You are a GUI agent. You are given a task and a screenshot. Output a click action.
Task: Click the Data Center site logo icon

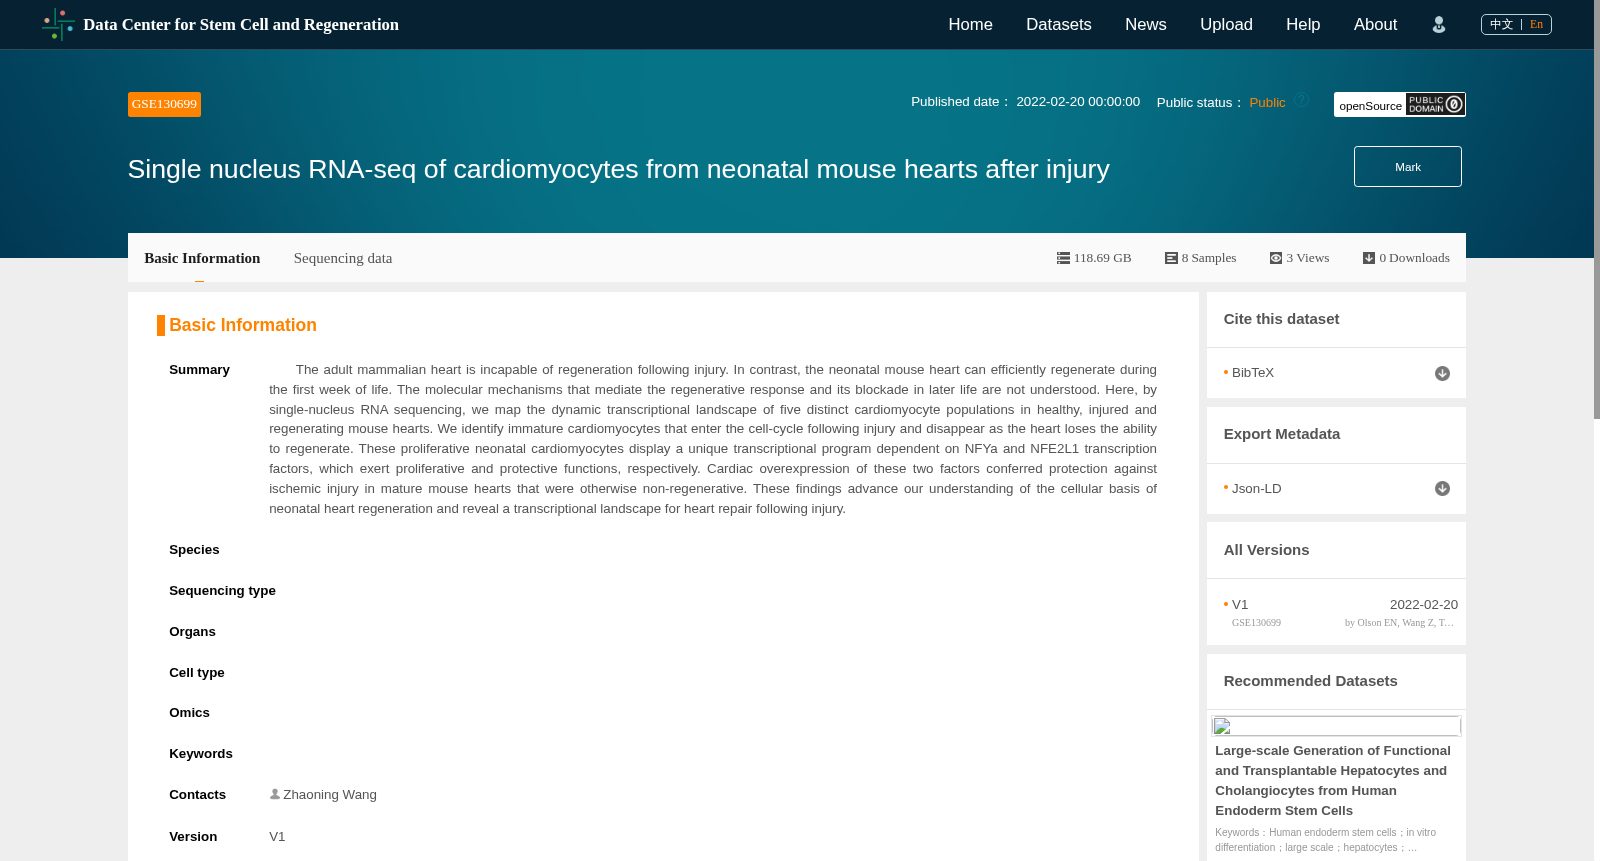click(x=58, y=24)
